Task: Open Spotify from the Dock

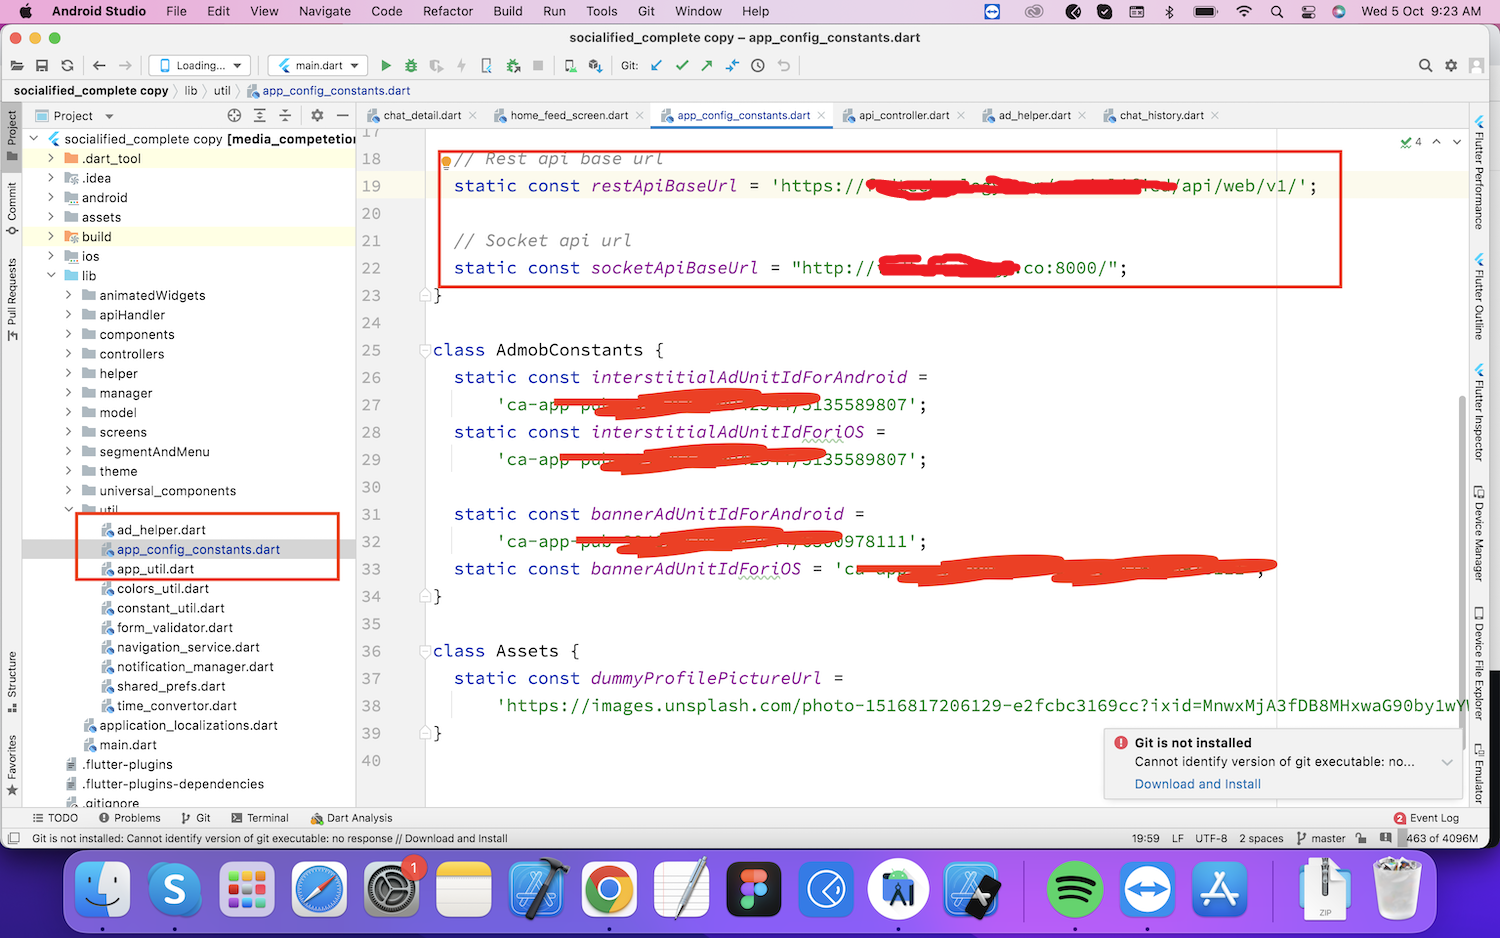Action: pos(1074,889)
